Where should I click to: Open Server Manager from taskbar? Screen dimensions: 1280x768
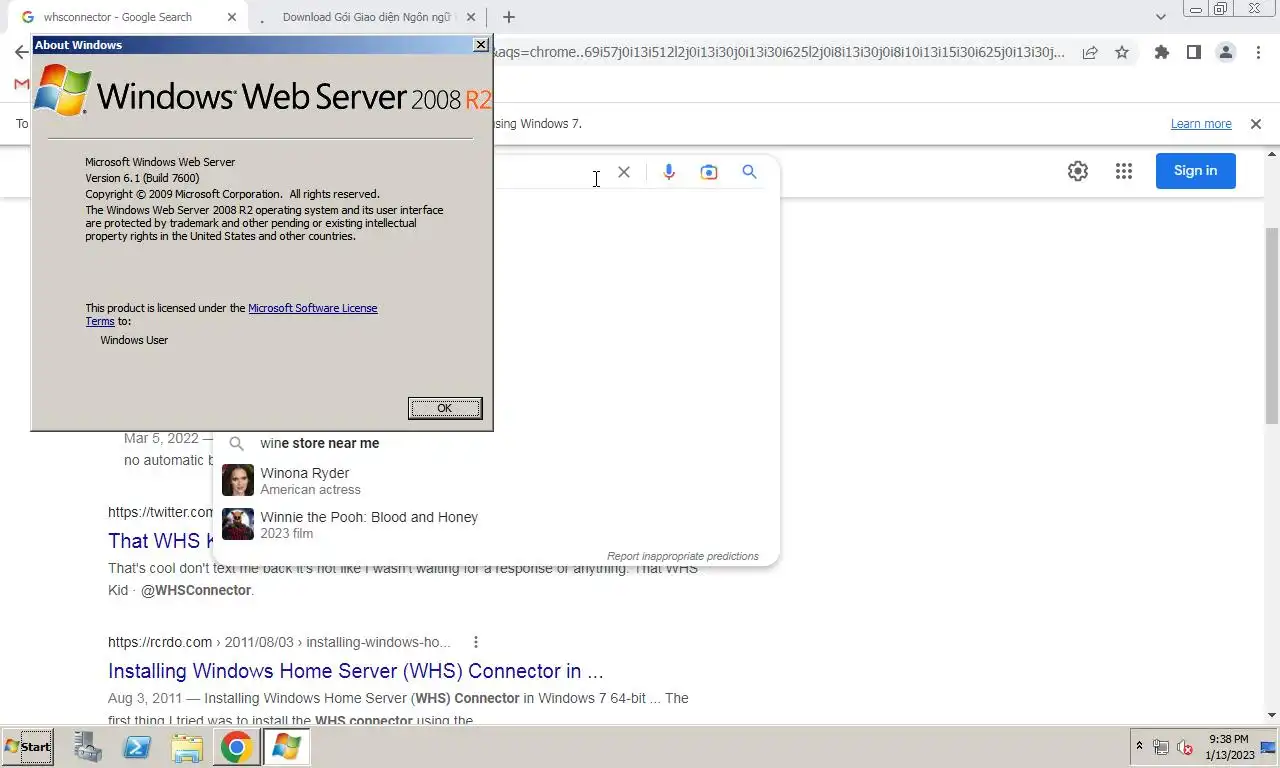coord(88,748)
